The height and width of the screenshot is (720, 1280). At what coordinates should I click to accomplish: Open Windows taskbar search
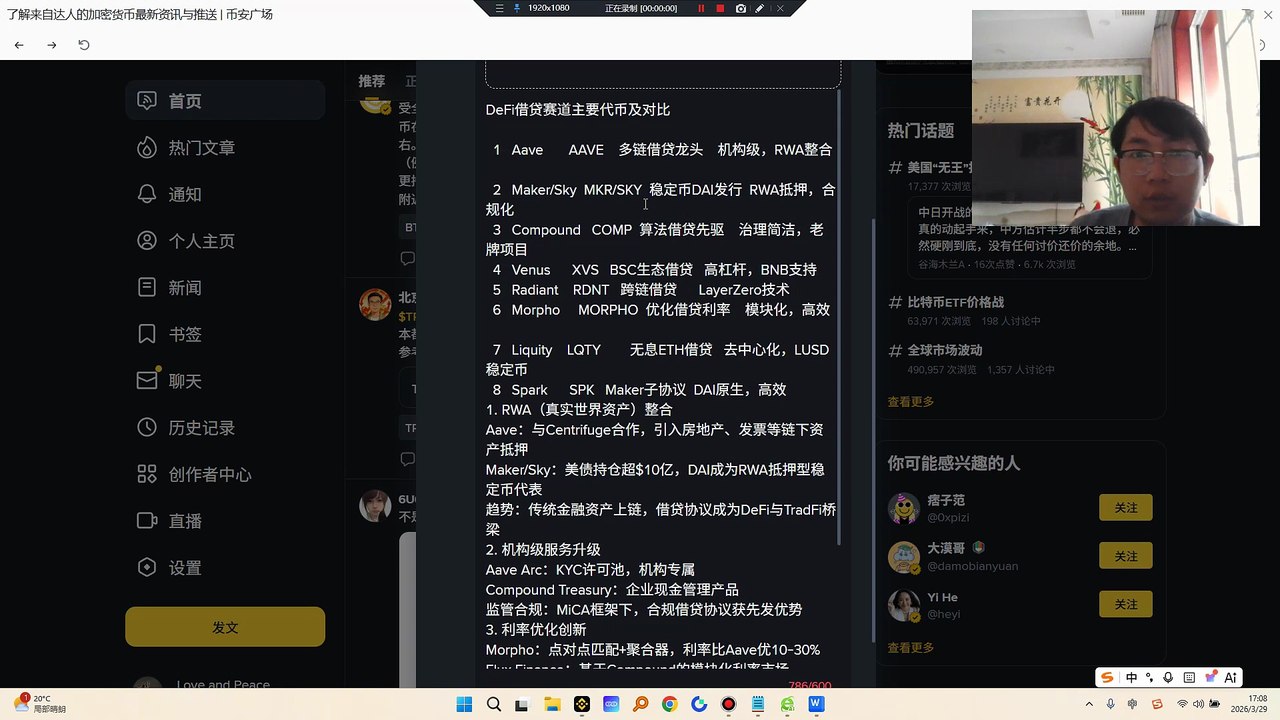(493, 705)
